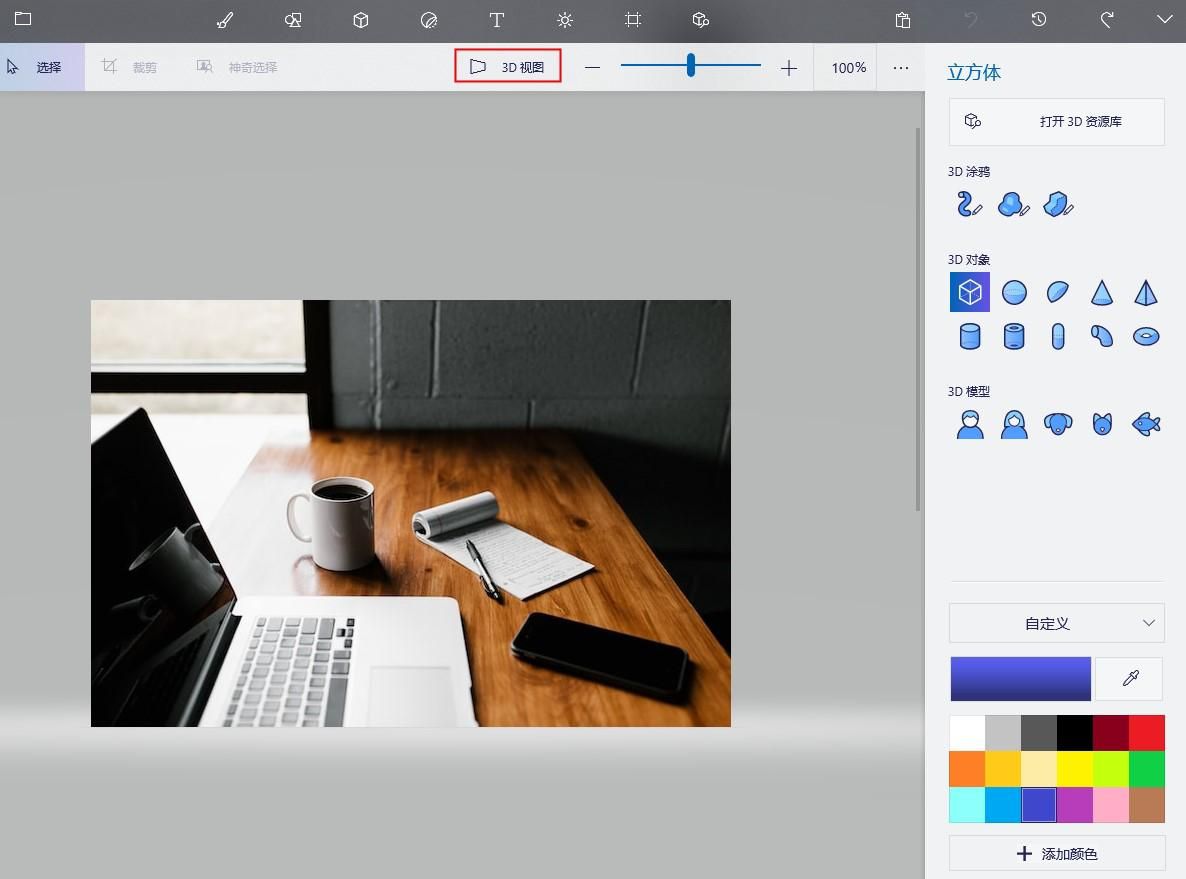Select the tube 3D object

(x=1014, y=336)
